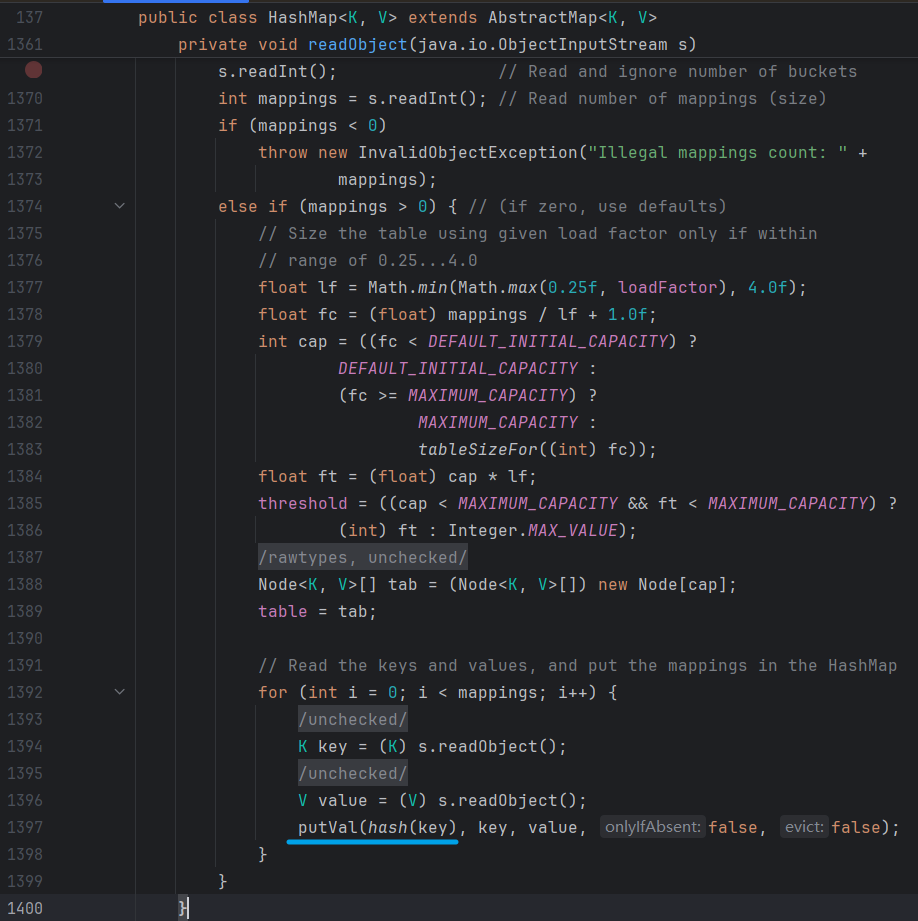This screenshot has height=921, width=918.
Task: Click DEFAULT_INITIAL_CAPACITY on line 1380
Action: coord(458,368)
